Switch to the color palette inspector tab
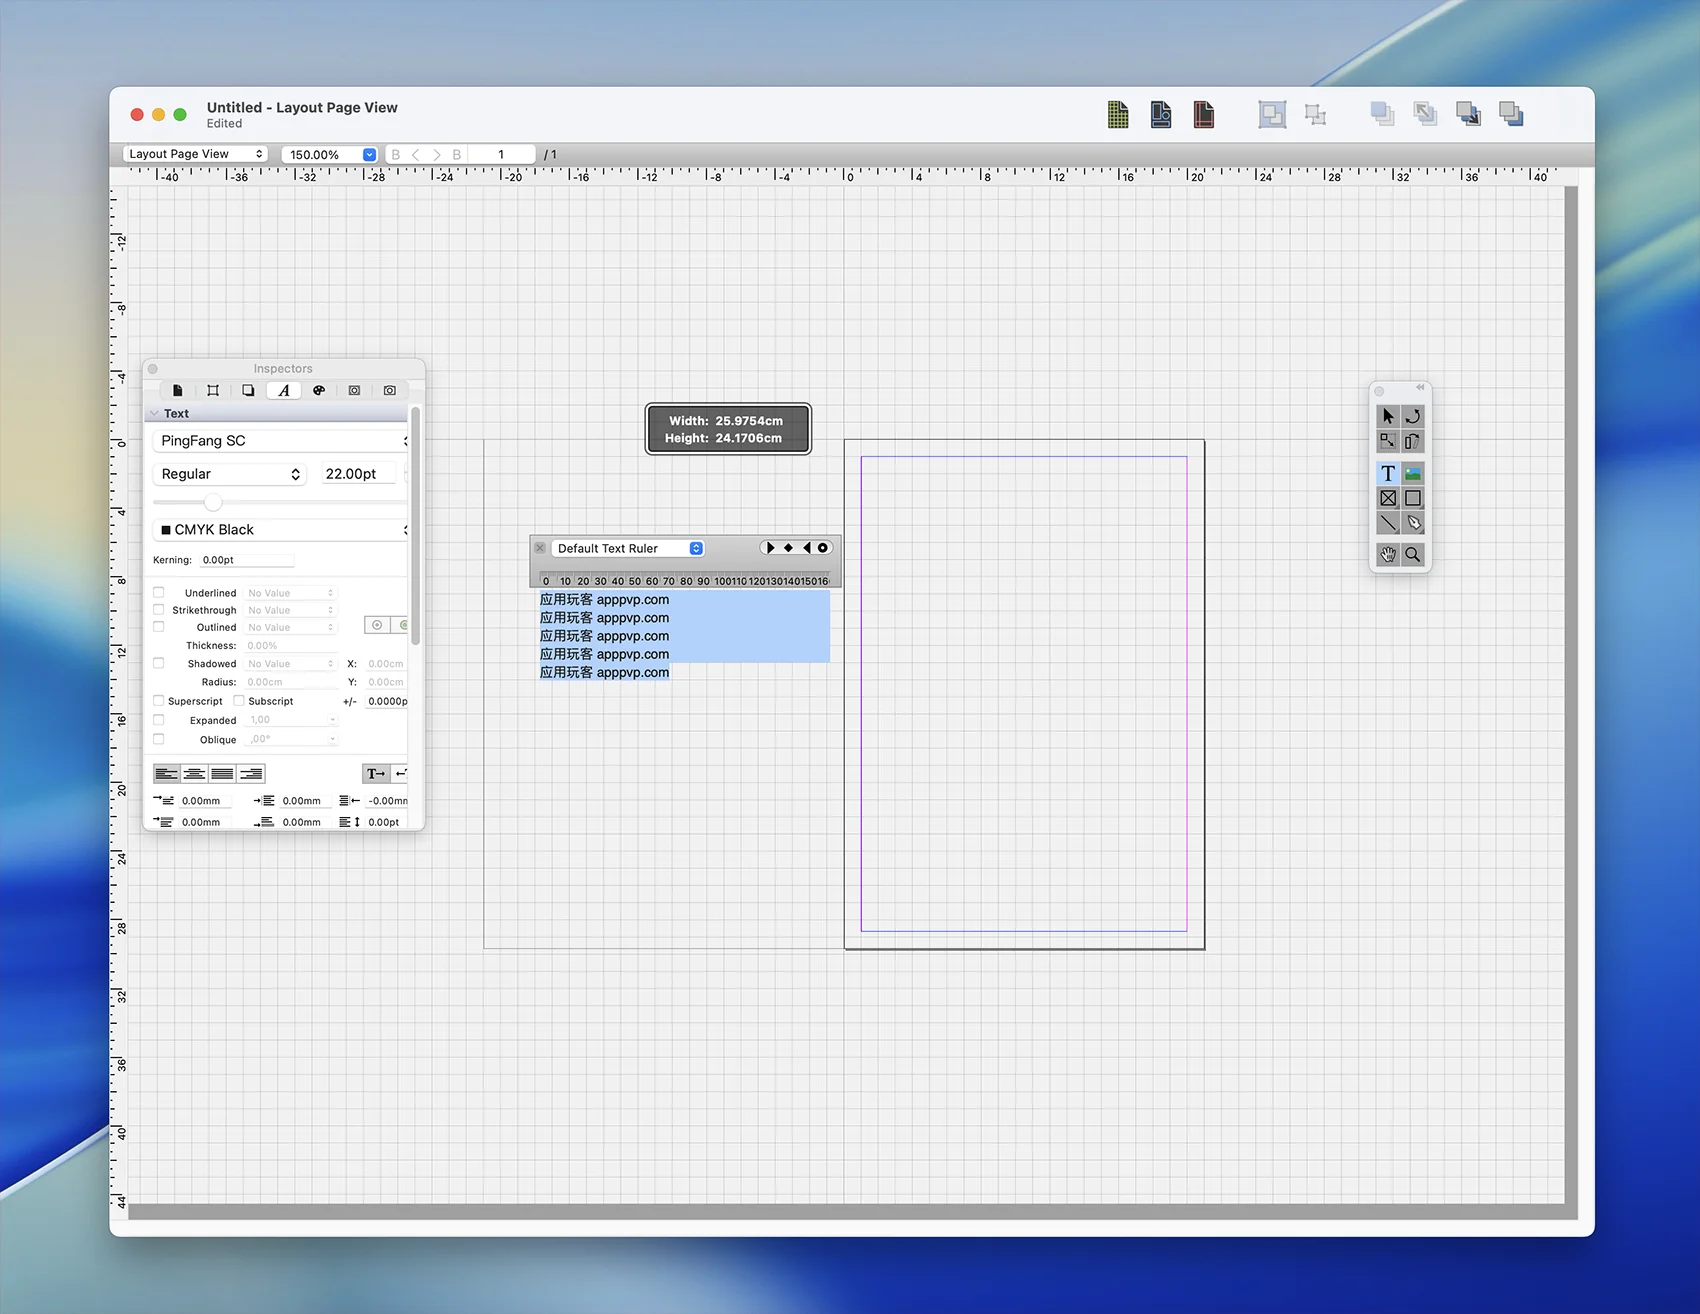Viewport: 1700px width, 1314px height. pos(319,391)
